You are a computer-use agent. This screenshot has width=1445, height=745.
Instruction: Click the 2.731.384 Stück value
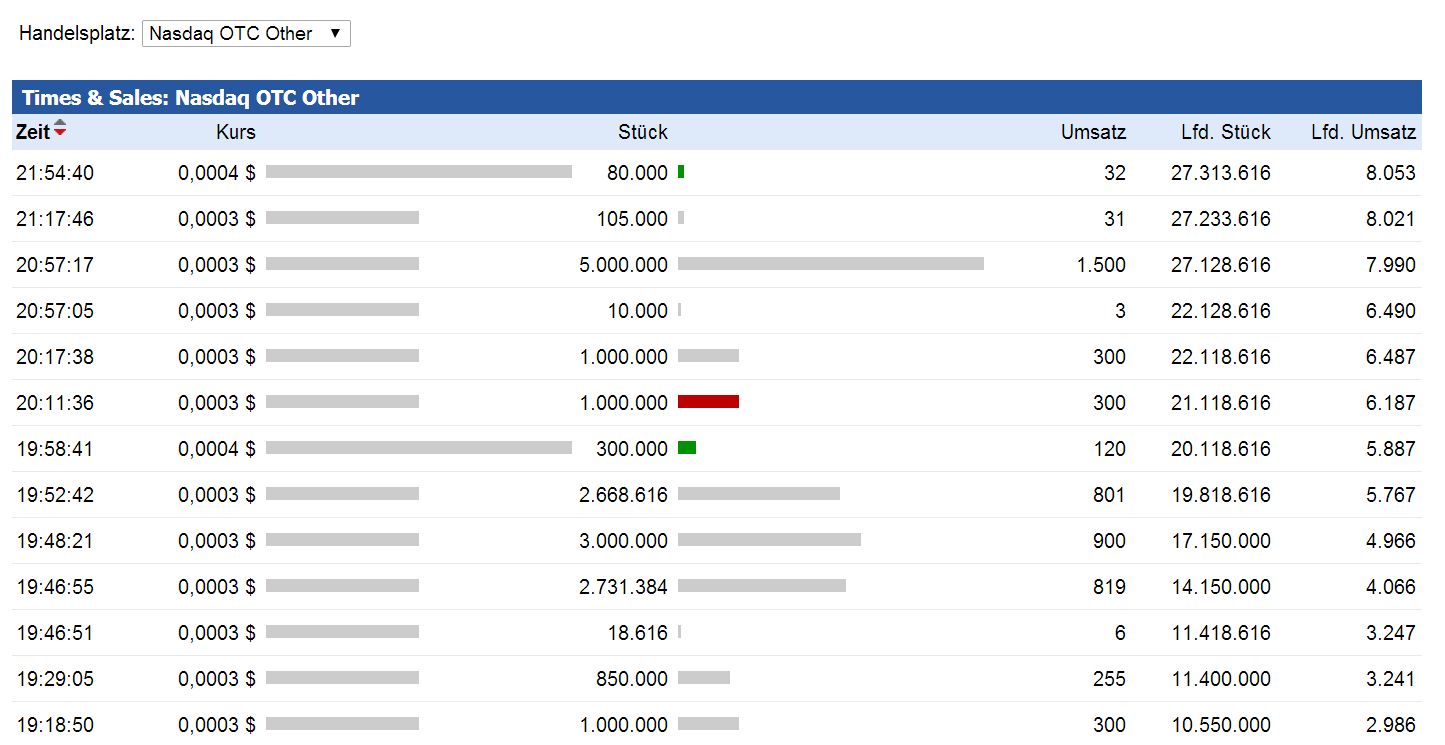[624, 587]
